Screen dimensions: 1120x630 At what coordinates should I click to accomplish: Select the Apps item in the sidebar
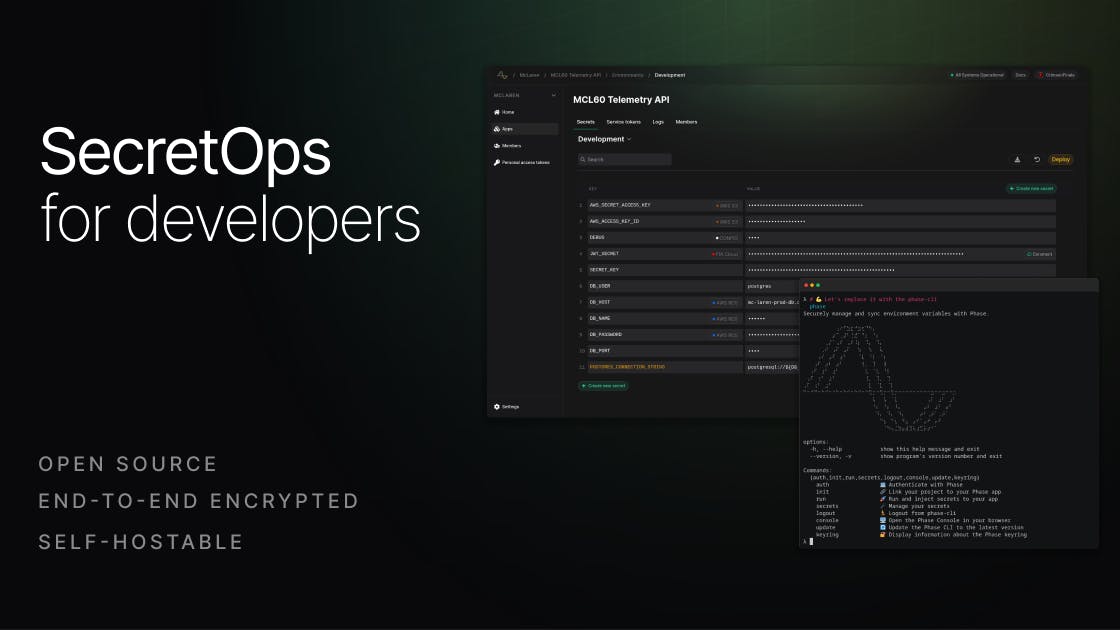click(524, 129)
